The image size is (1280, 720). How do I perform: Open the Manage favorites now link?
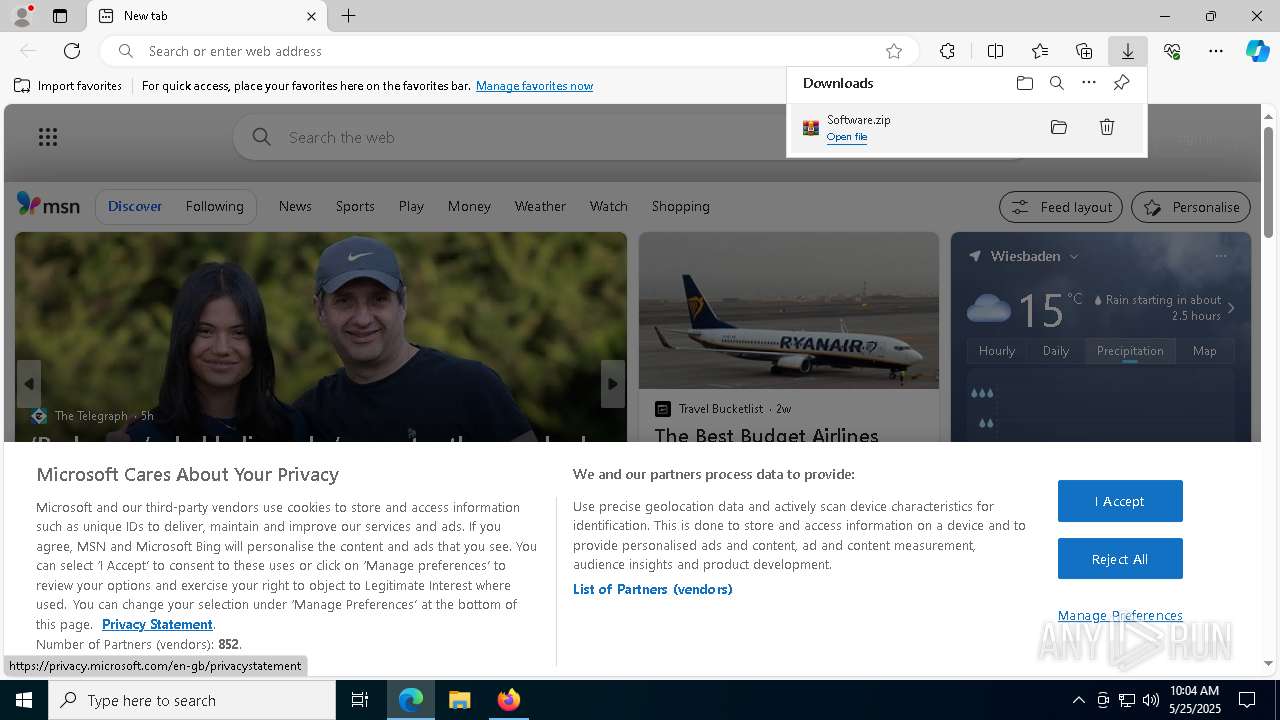pyautogui.click(x=534, y=86)
